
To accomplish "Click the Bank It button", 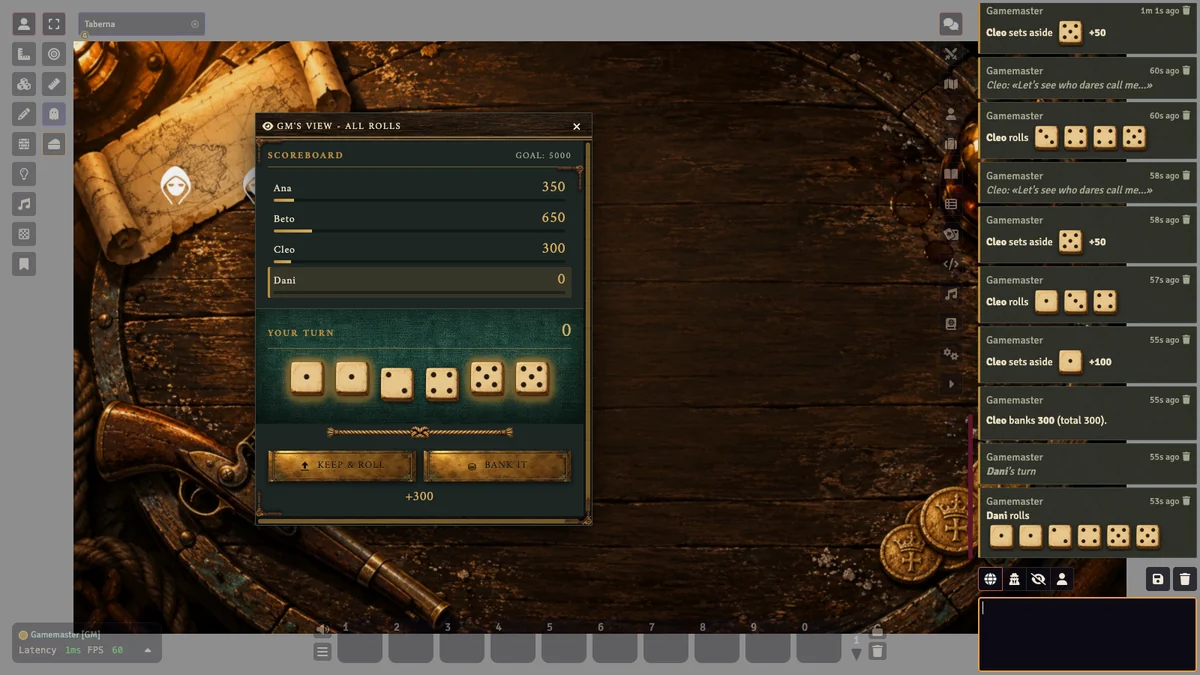I will click(x=497, y=466).
